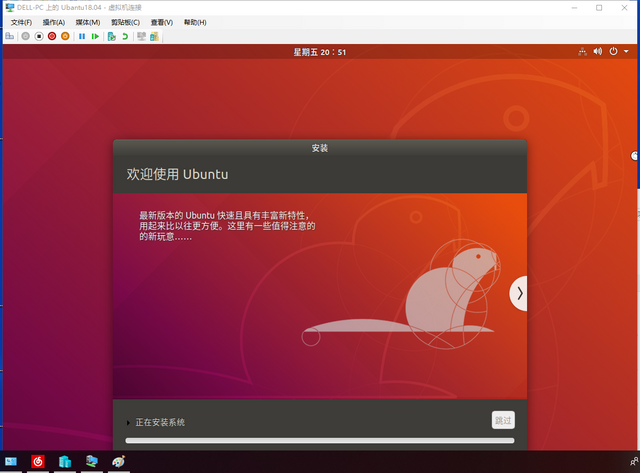Open the 查看(V) menu

point(162,22)
